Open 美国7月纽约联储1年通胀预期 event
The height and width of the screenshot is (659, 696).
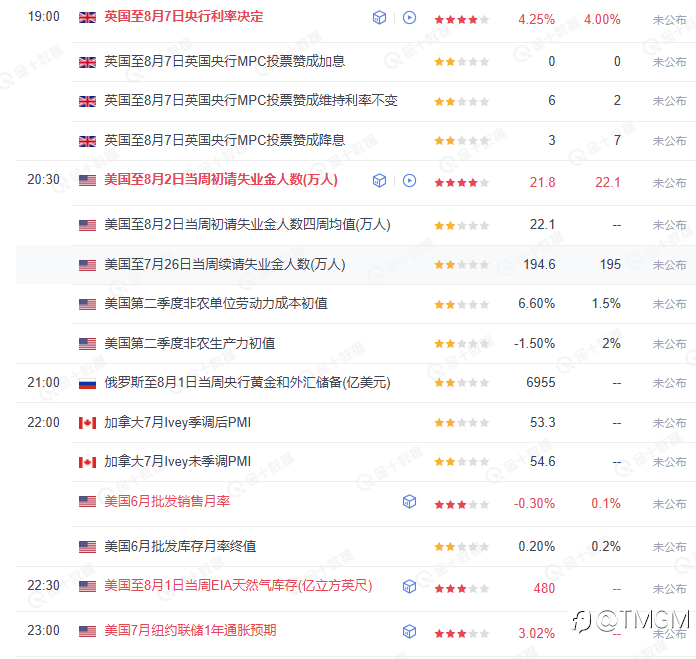190,630
